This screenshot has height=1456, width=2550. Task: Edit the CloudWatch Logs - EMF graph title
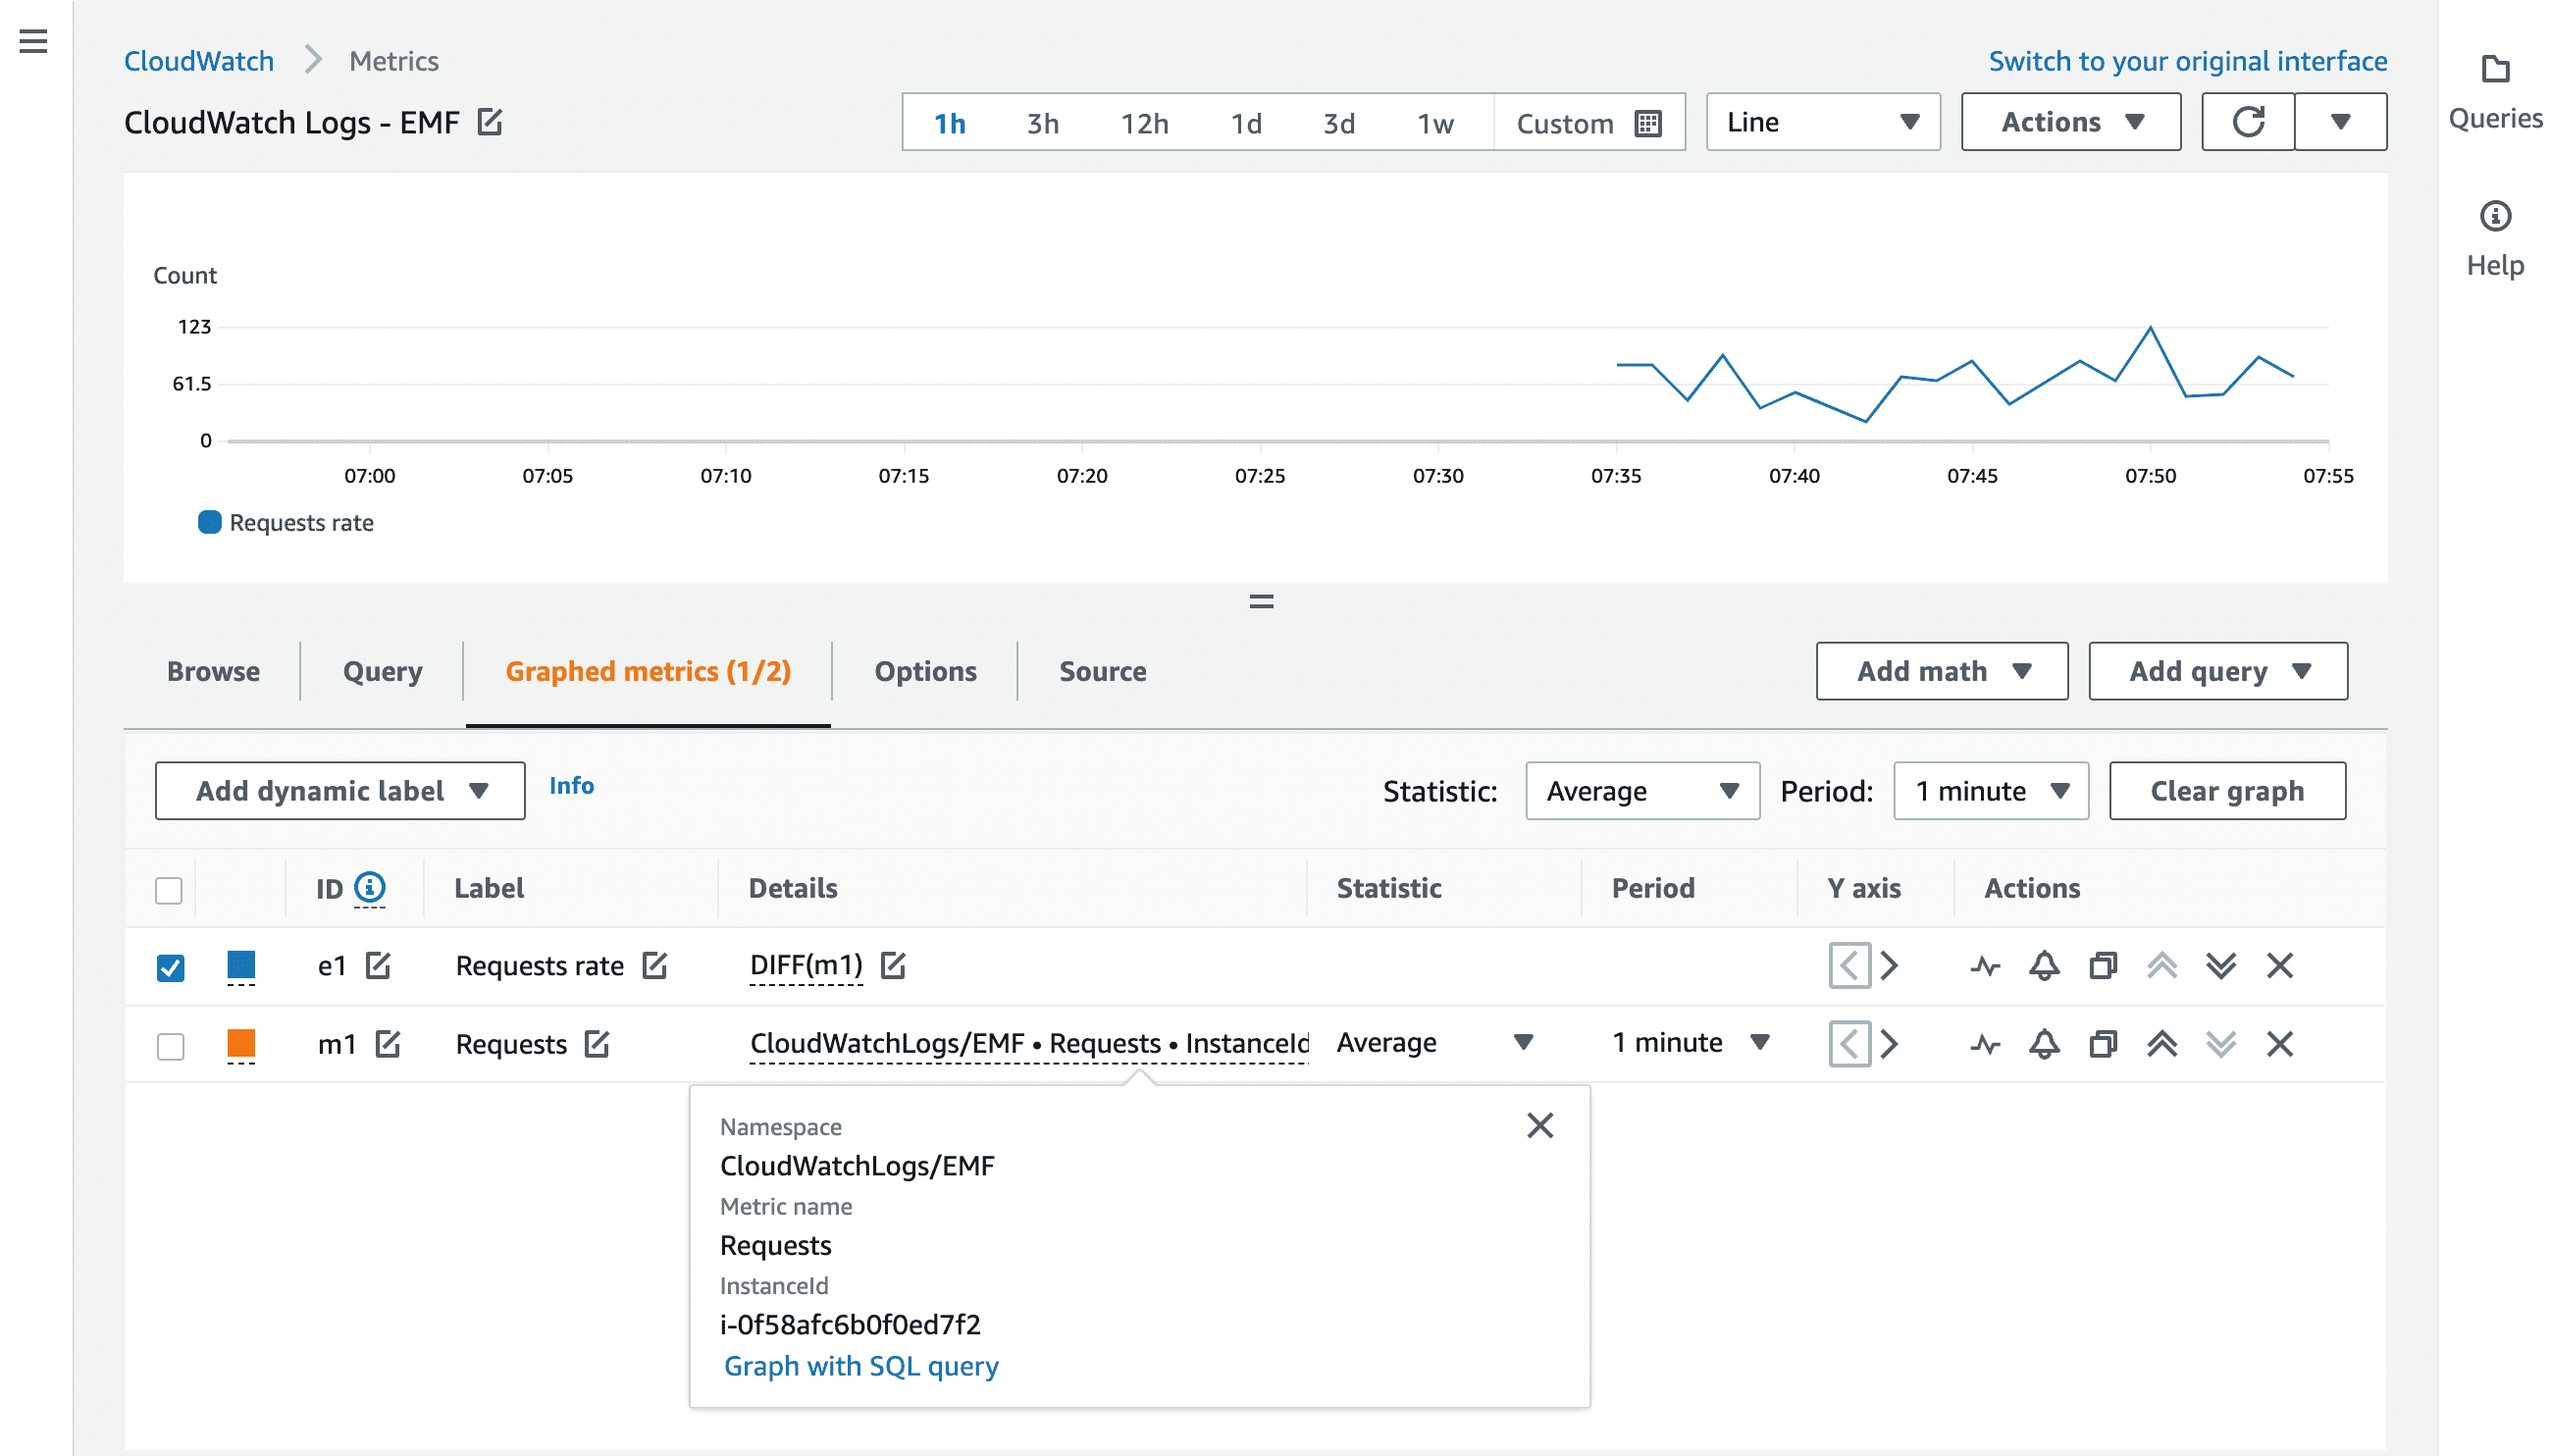(490, 122)
